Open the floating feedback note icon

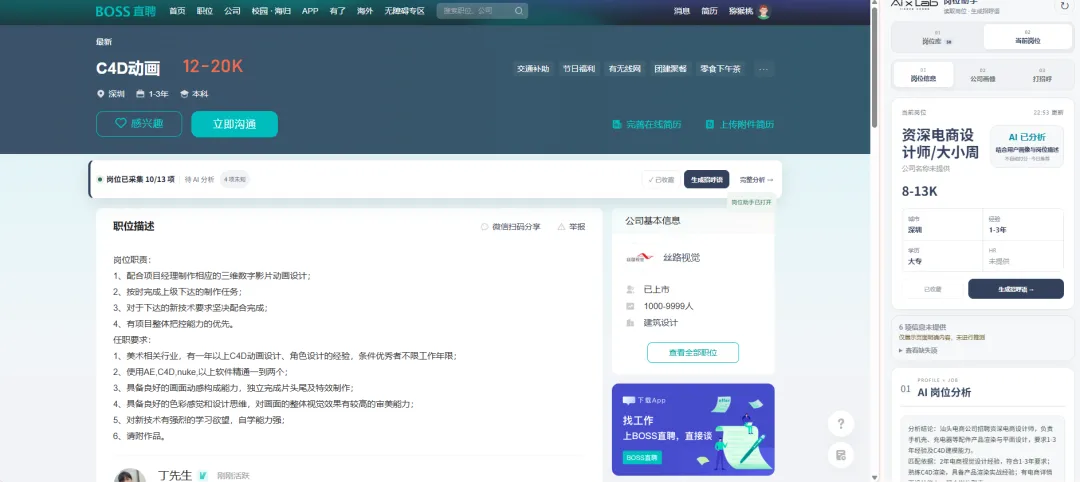[841, 455]
